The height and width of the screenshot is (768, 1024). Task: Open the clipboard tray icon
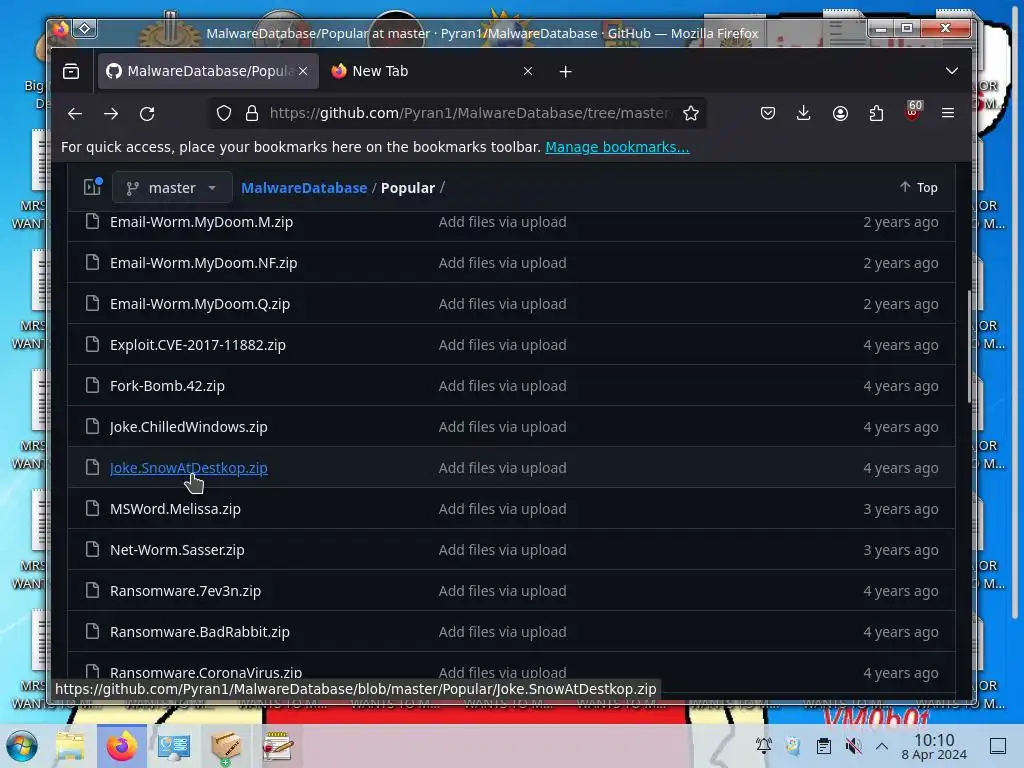[x=824, y=746]
